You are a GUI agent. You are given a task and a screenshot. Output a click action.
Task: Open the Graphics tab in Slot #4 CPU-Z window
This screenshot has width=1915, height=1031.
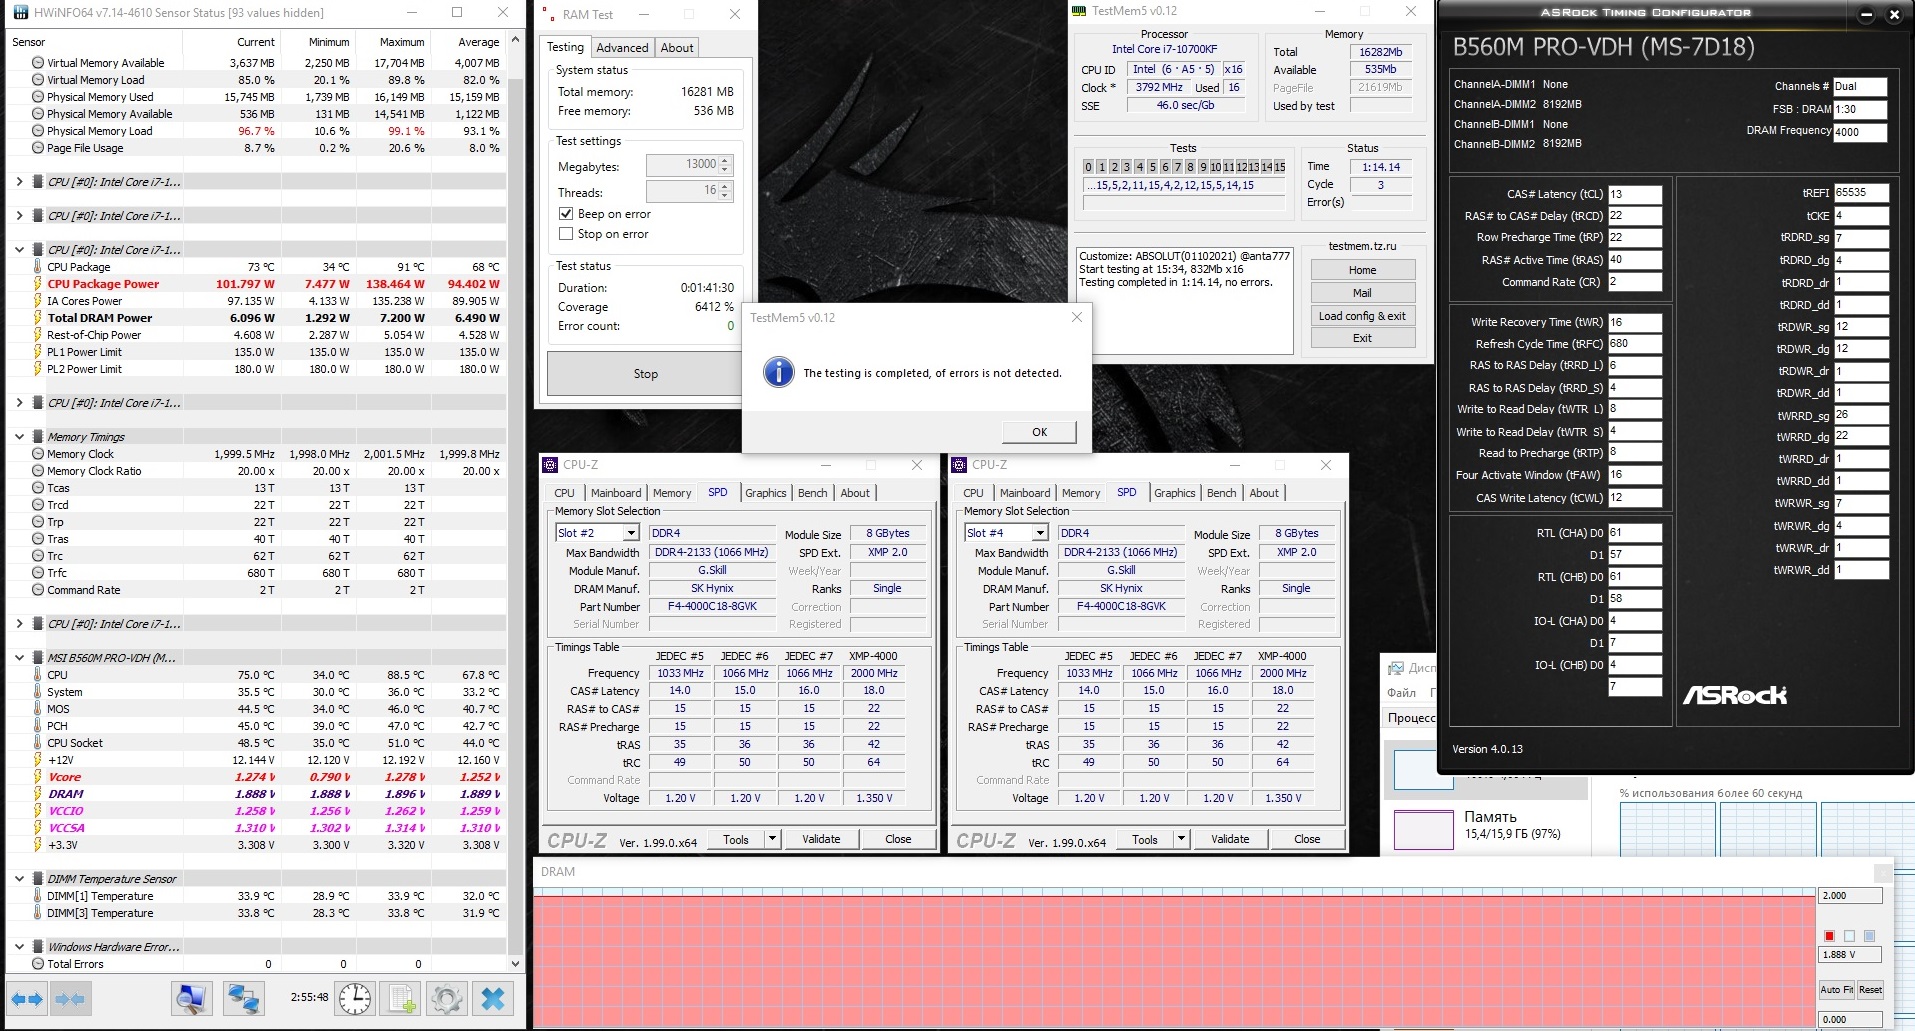pyautogui.click(x=1175, y=493)
